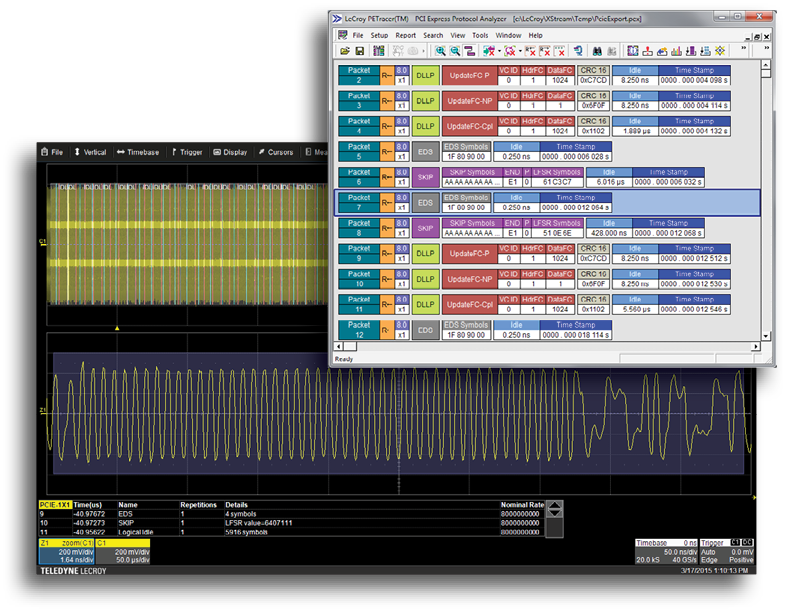The height and width of the screenshot is (611, 787).
Task: Click the Zoom In magnifier icon
Action: (439, 50)
